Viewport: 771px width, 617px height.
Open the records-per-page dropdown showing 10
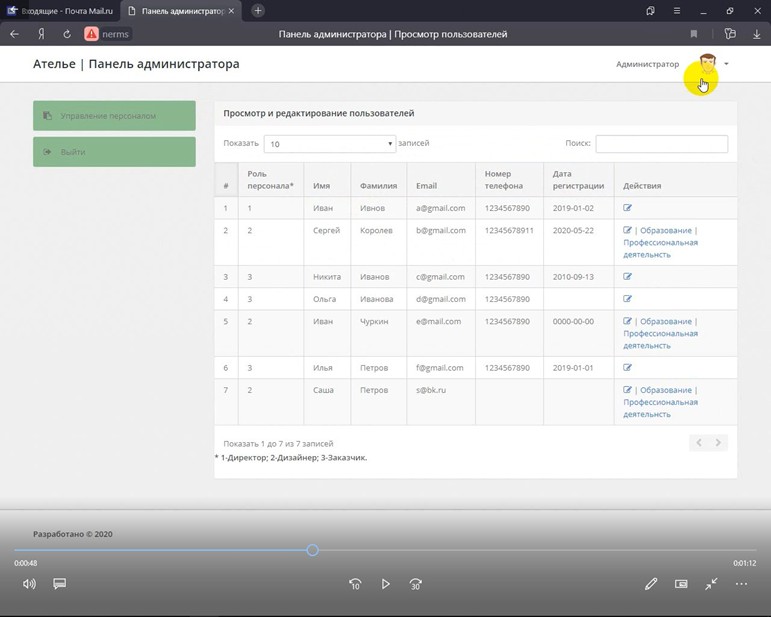(329, 144)
